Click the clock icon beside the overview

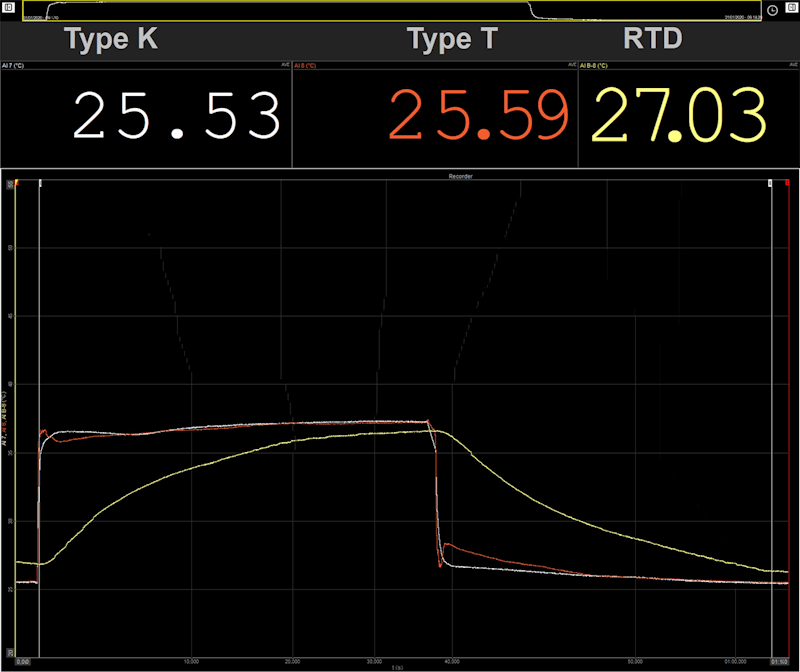click(x=772, y=10)
